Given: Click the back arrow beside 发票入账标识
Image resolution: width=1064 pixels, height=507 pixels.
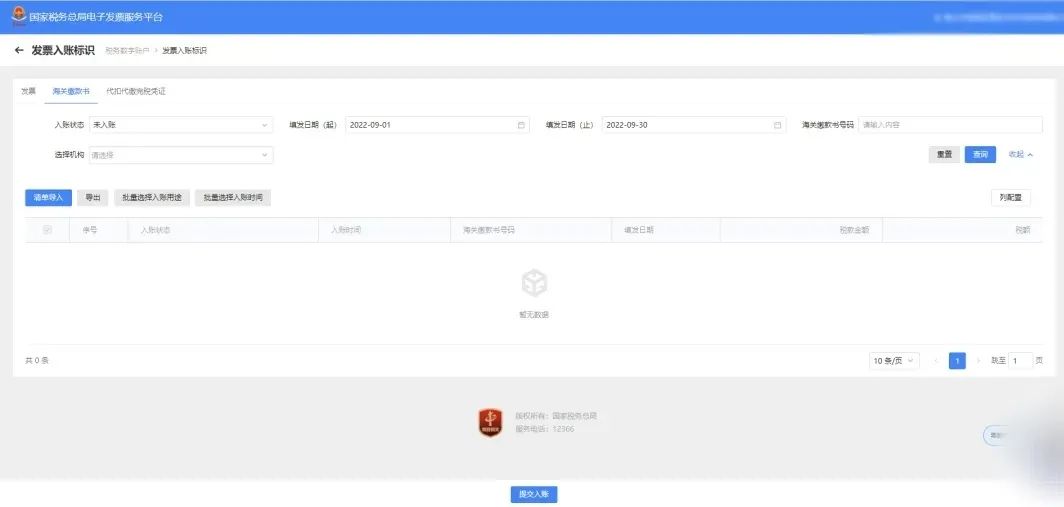Looking at the screenshot, I should coord(19,50).
